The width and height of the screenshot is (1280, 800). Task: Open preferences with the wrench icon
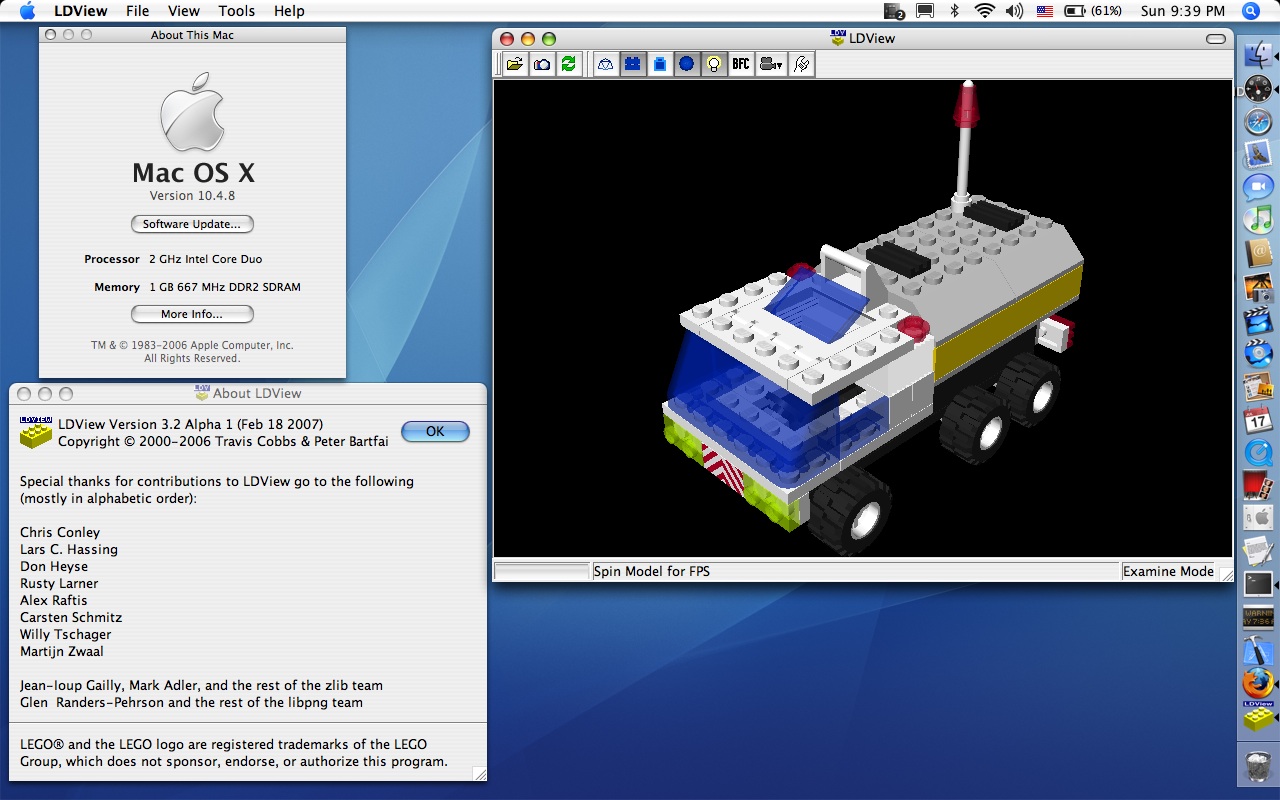pos(801,64)
